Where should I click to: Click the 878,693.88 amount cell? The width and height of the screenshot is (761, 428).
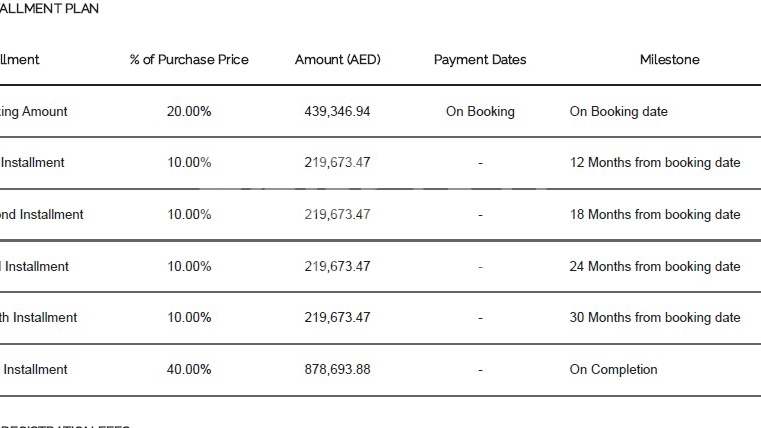click(337, 370)
